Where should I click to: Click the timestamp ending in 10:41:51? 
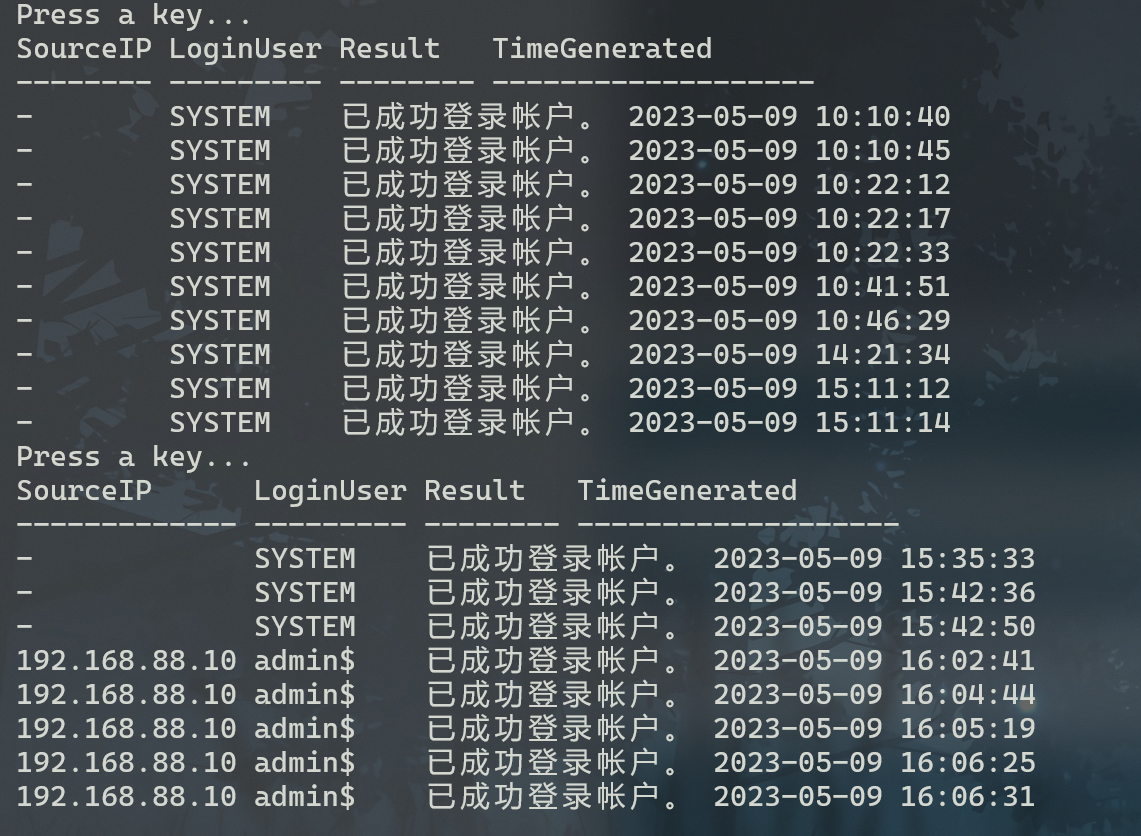point(788,287)
